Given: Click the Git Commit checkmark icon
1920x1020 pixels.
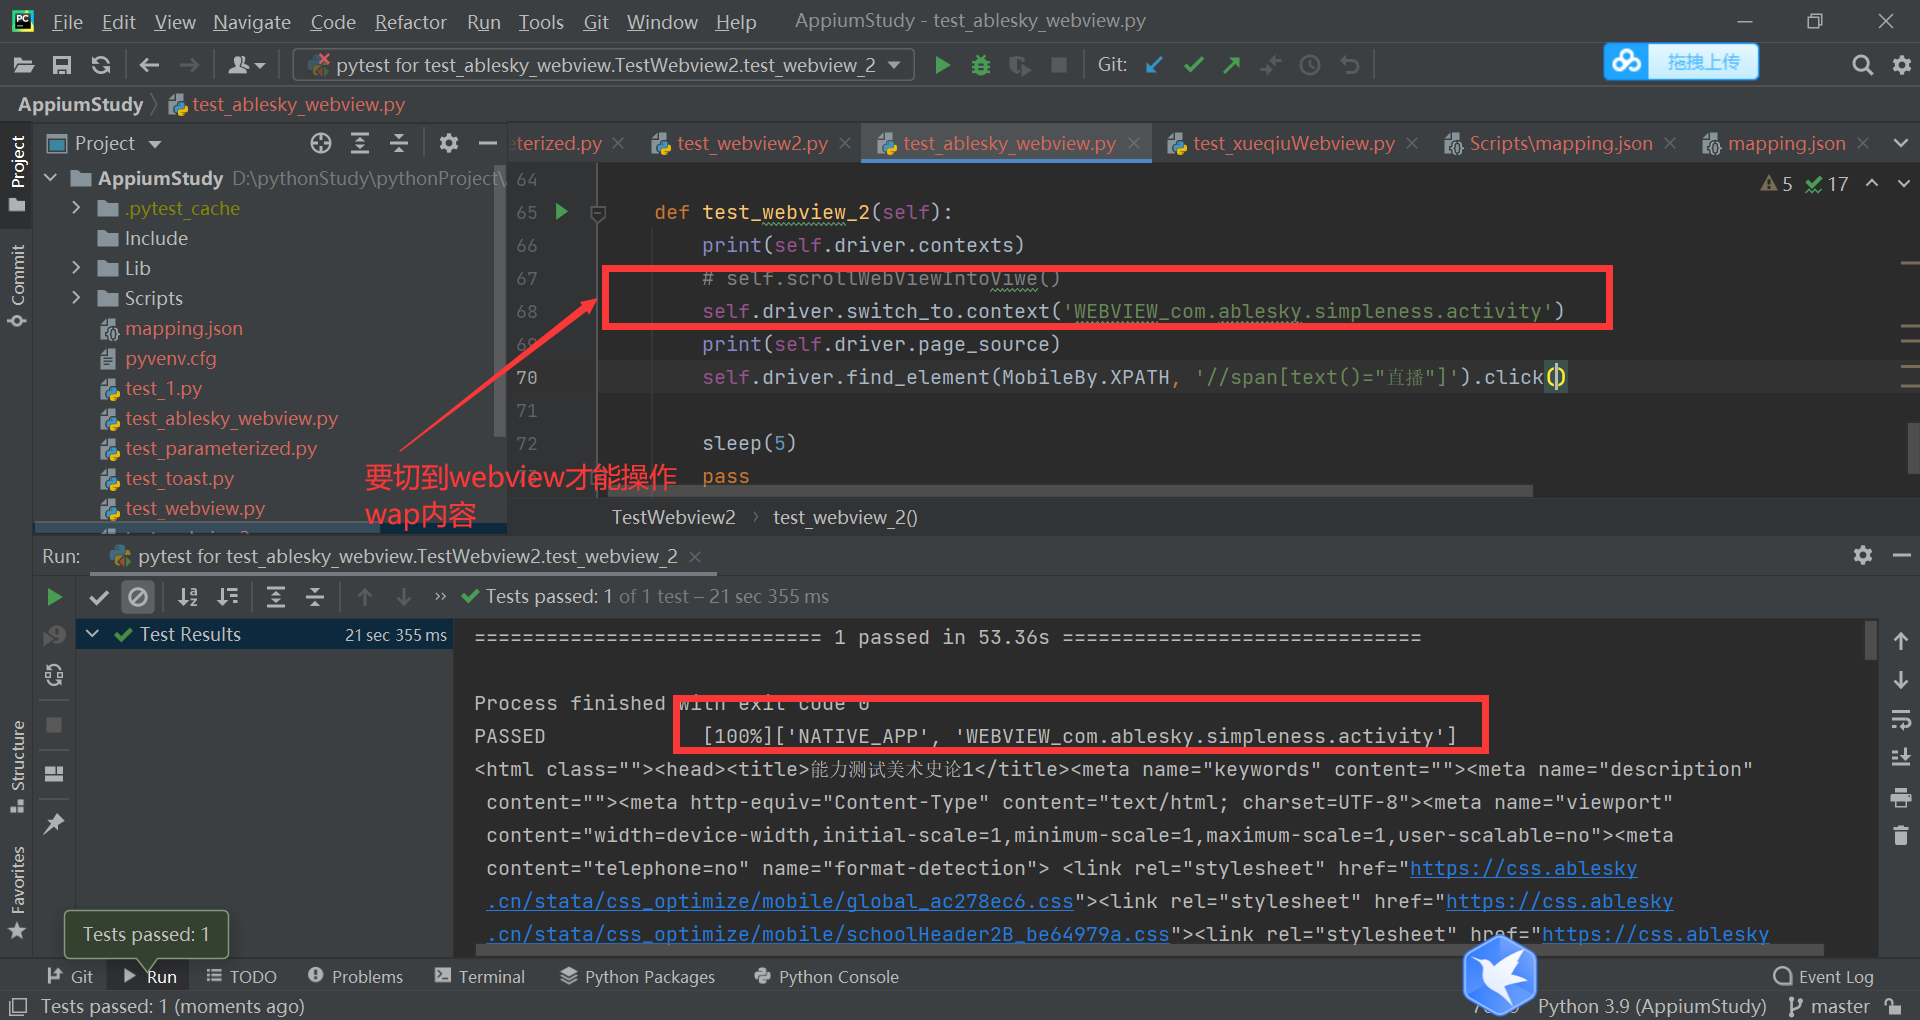Looking at the screenshot, I should (x=1193, y=65).
